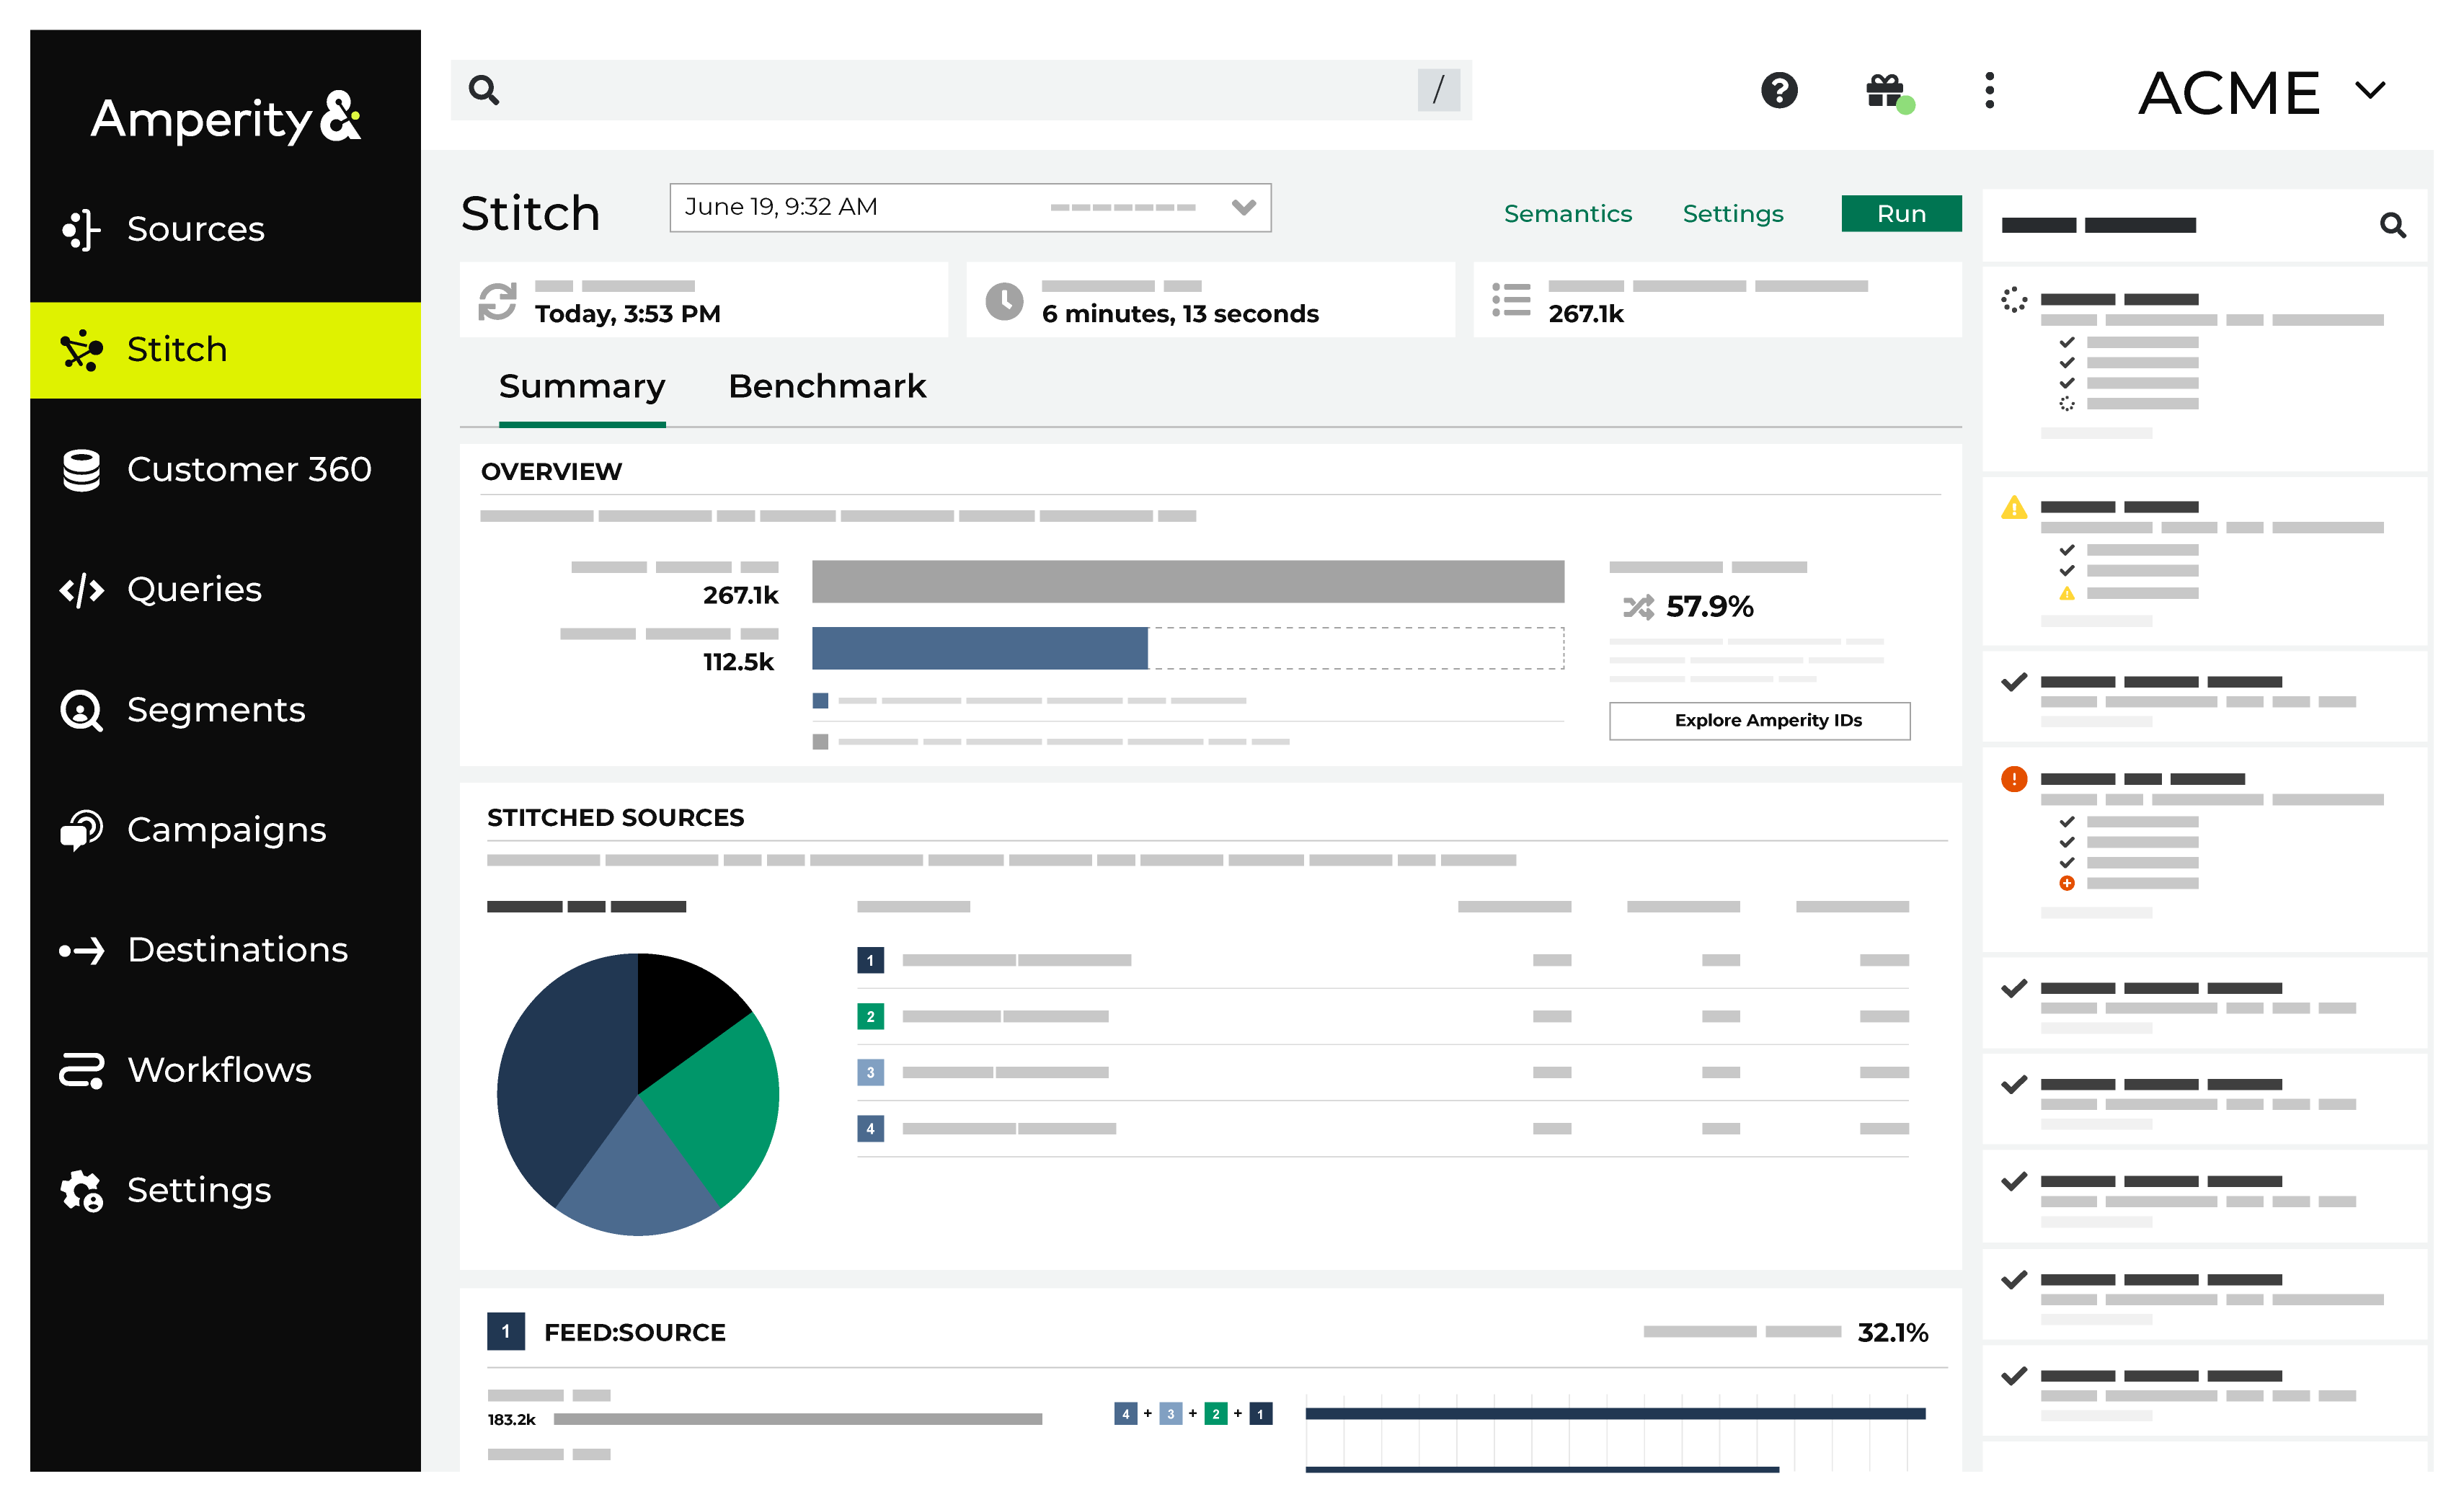Click the OVERVIEW heading
The width and height of the screenshot is (2464, 1502).
pos(551,471)
